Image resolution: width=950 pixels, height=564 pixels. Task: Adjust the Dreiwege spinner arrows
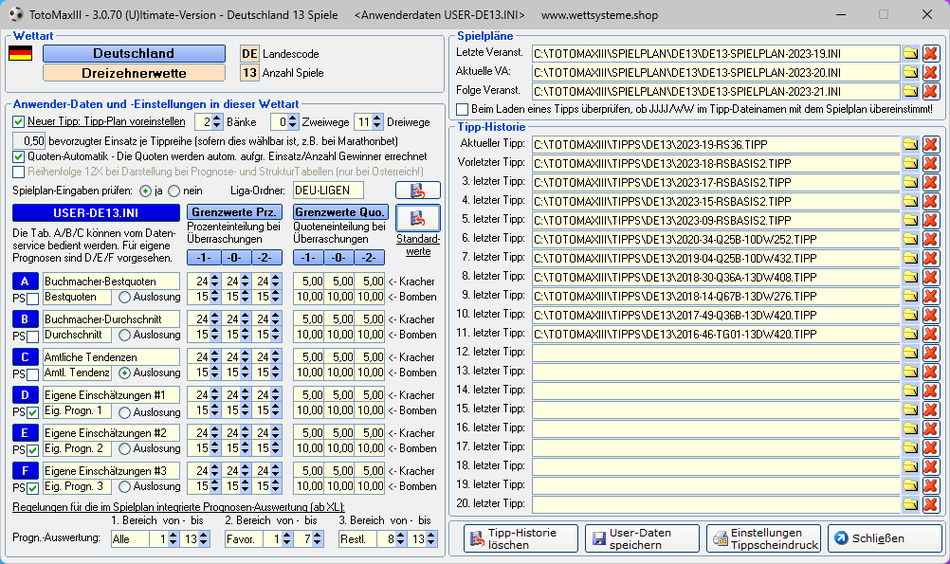point(377,122)
